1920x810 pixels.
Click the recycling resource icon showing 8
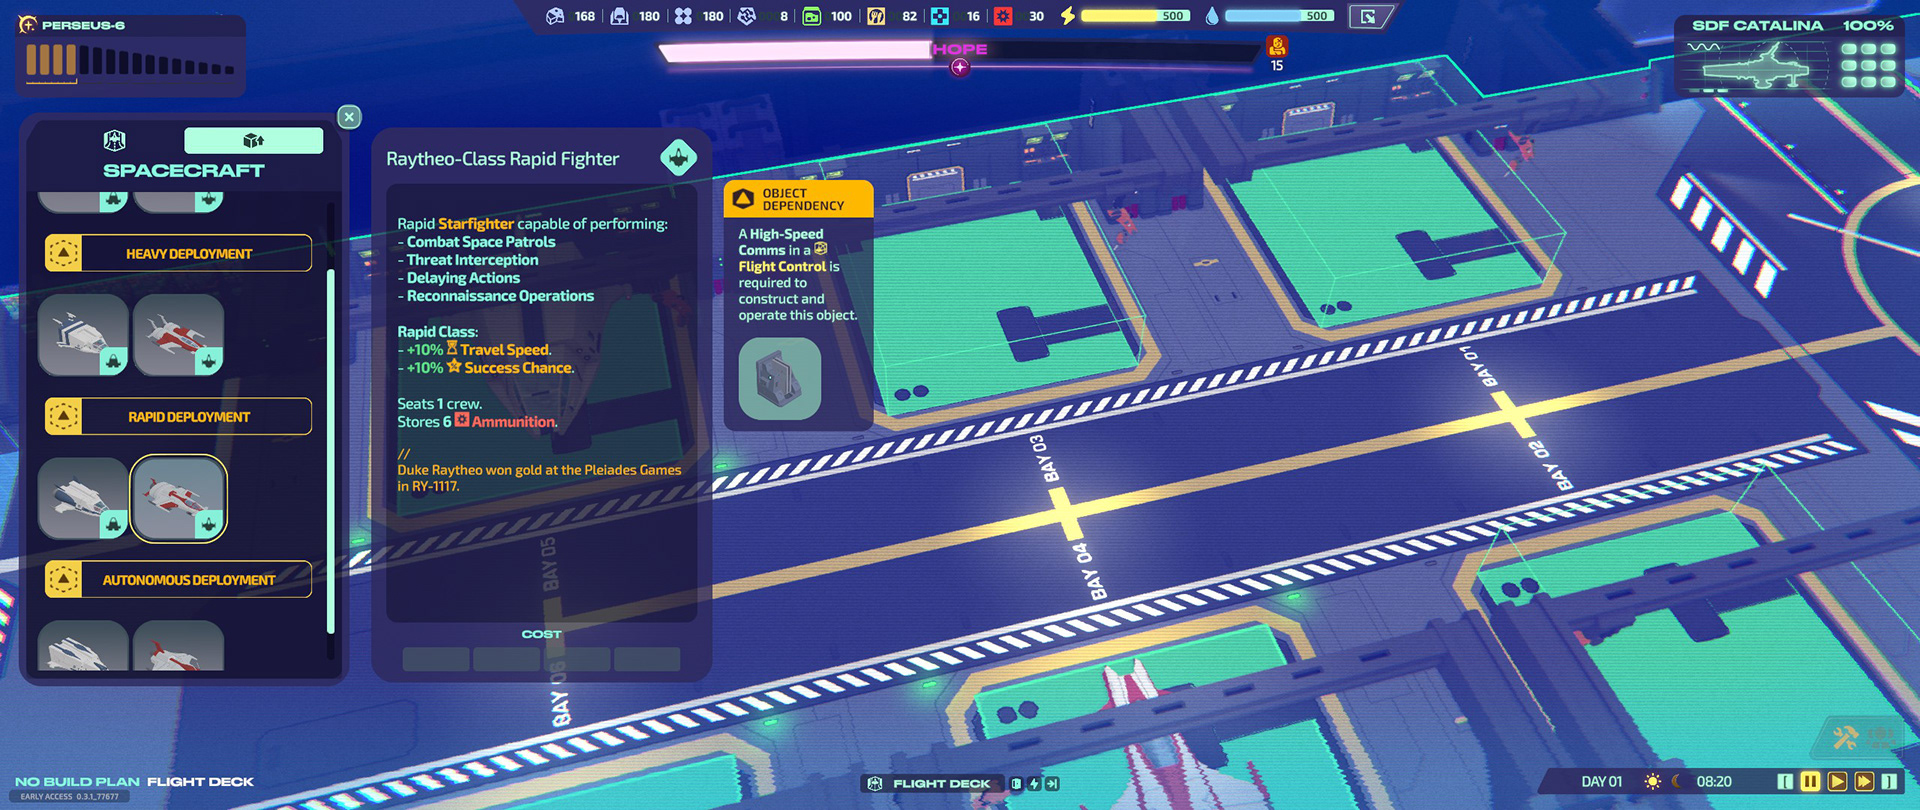[746, 16]
